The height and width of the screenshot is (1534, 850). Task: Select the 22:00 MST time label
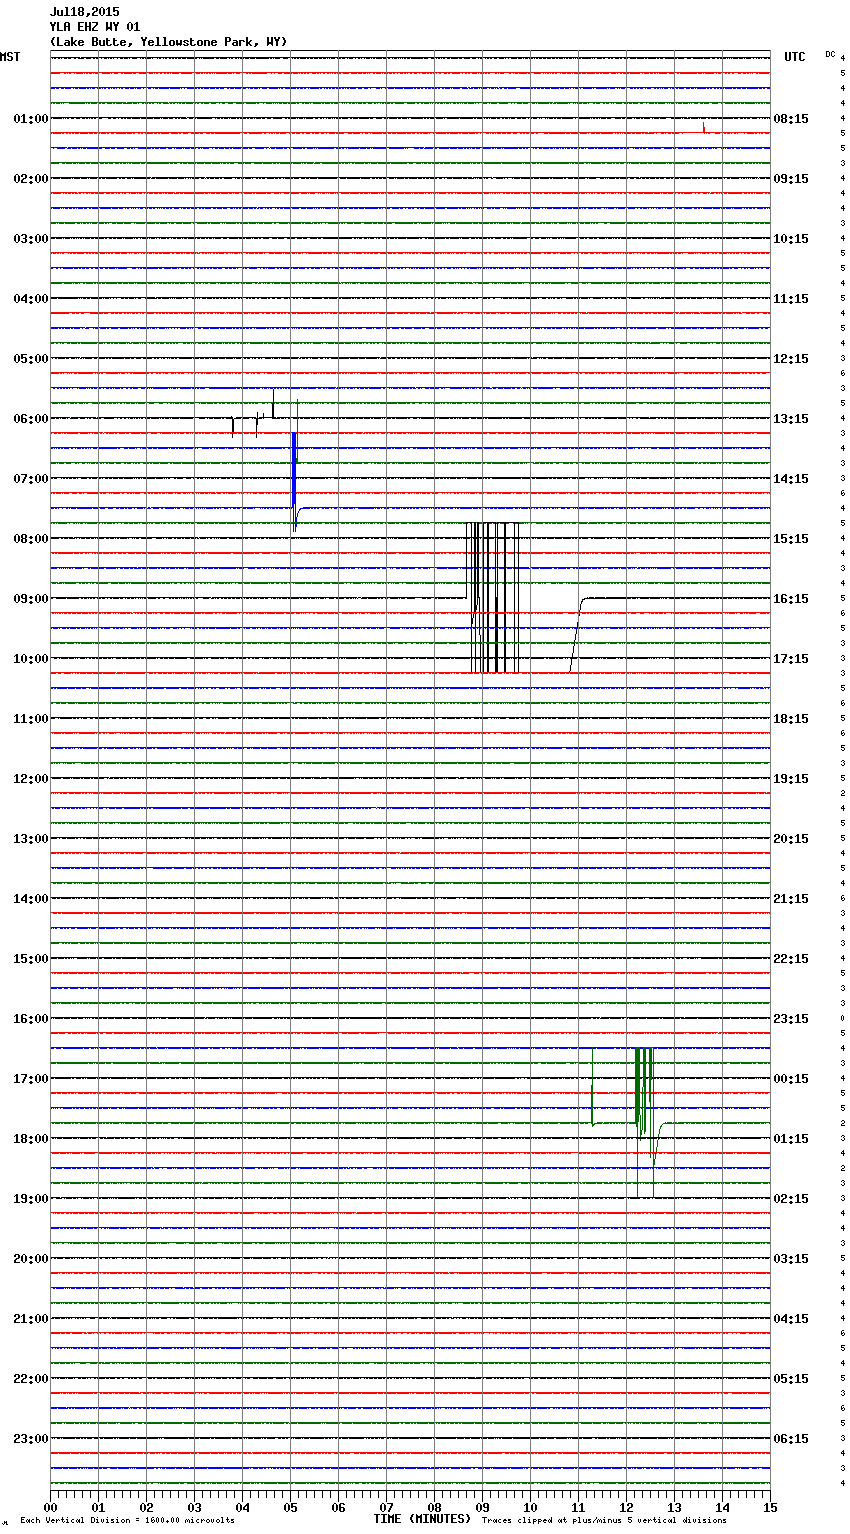coord(30,1379)
